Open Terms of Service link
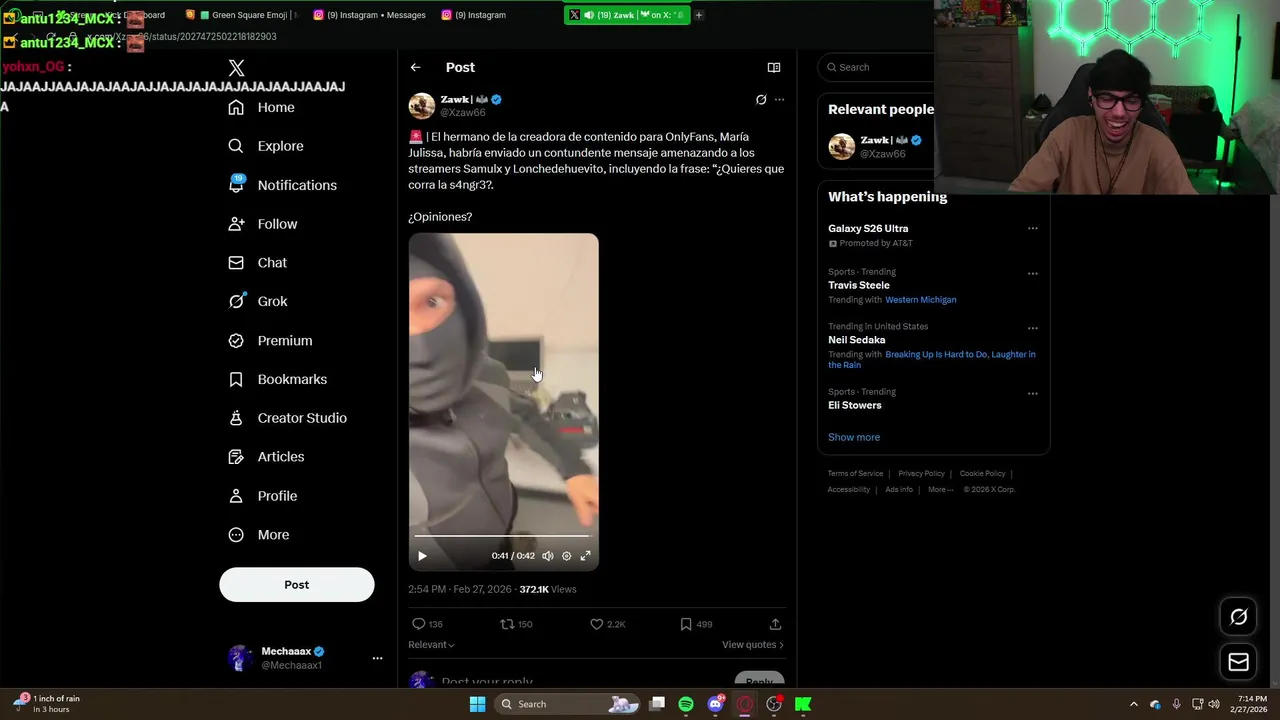The width and height of the screenshot is (1280, 720). 855,474
